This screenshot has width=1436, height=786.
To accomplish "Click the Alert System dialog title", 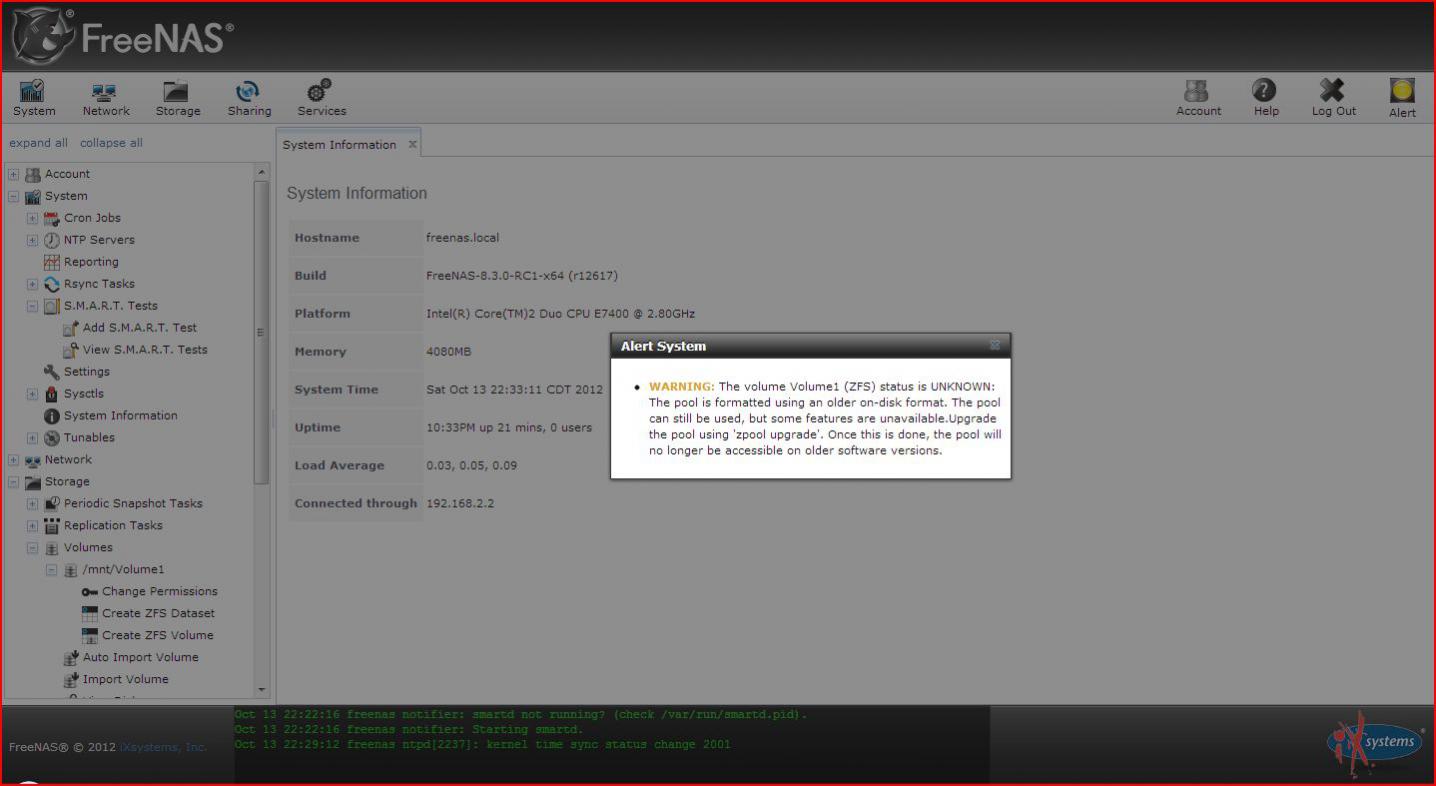I will (x=663, y=346).
